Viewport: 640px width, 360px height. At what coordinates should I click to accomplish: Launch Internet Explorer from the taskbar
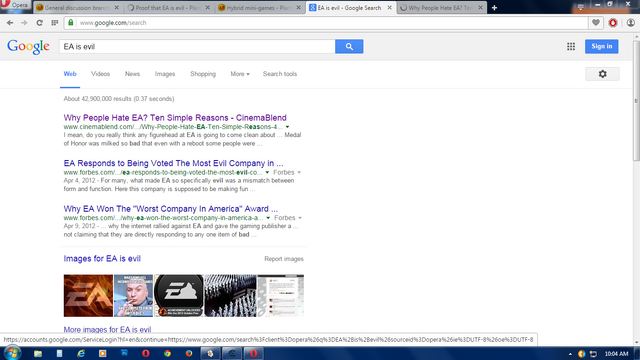click(x=81, y=353)
